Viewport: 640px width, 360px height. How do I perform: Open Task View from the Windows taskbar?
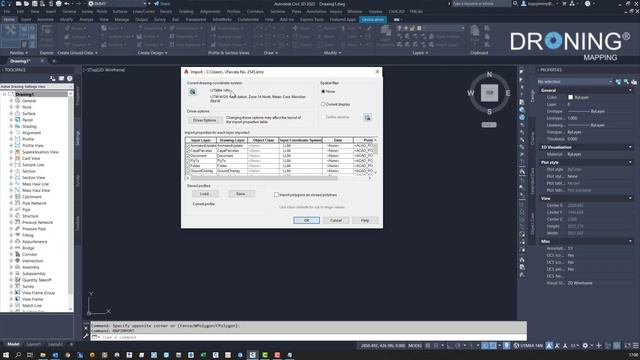click(x=30, y=355)
